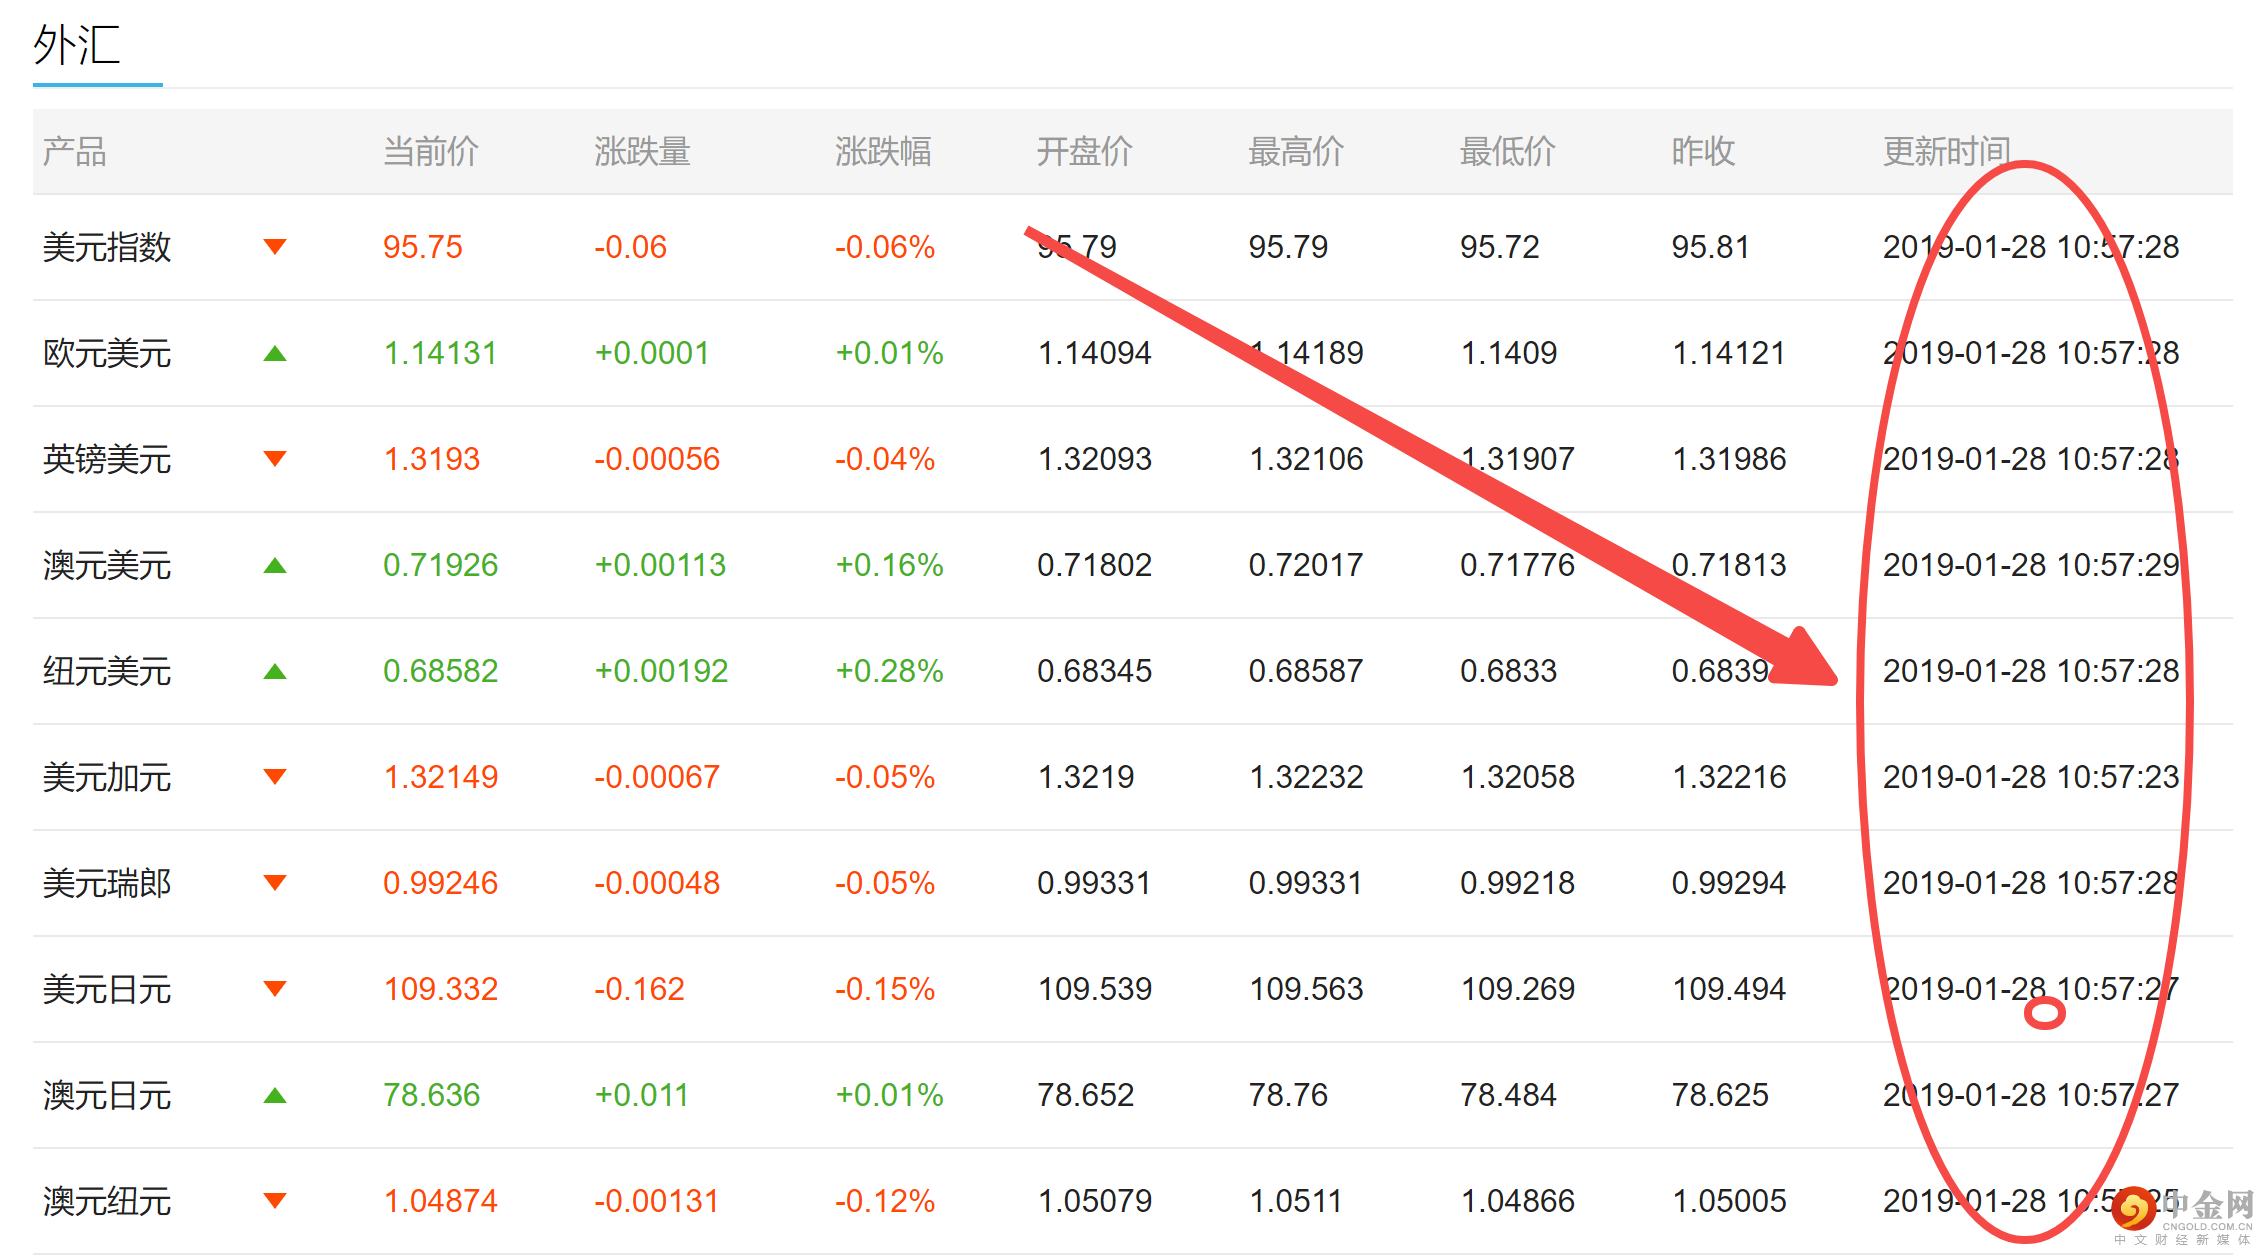Click the 美元日元 price 109.332
The image size is (2268, 1258).
(x=440, y=989)
